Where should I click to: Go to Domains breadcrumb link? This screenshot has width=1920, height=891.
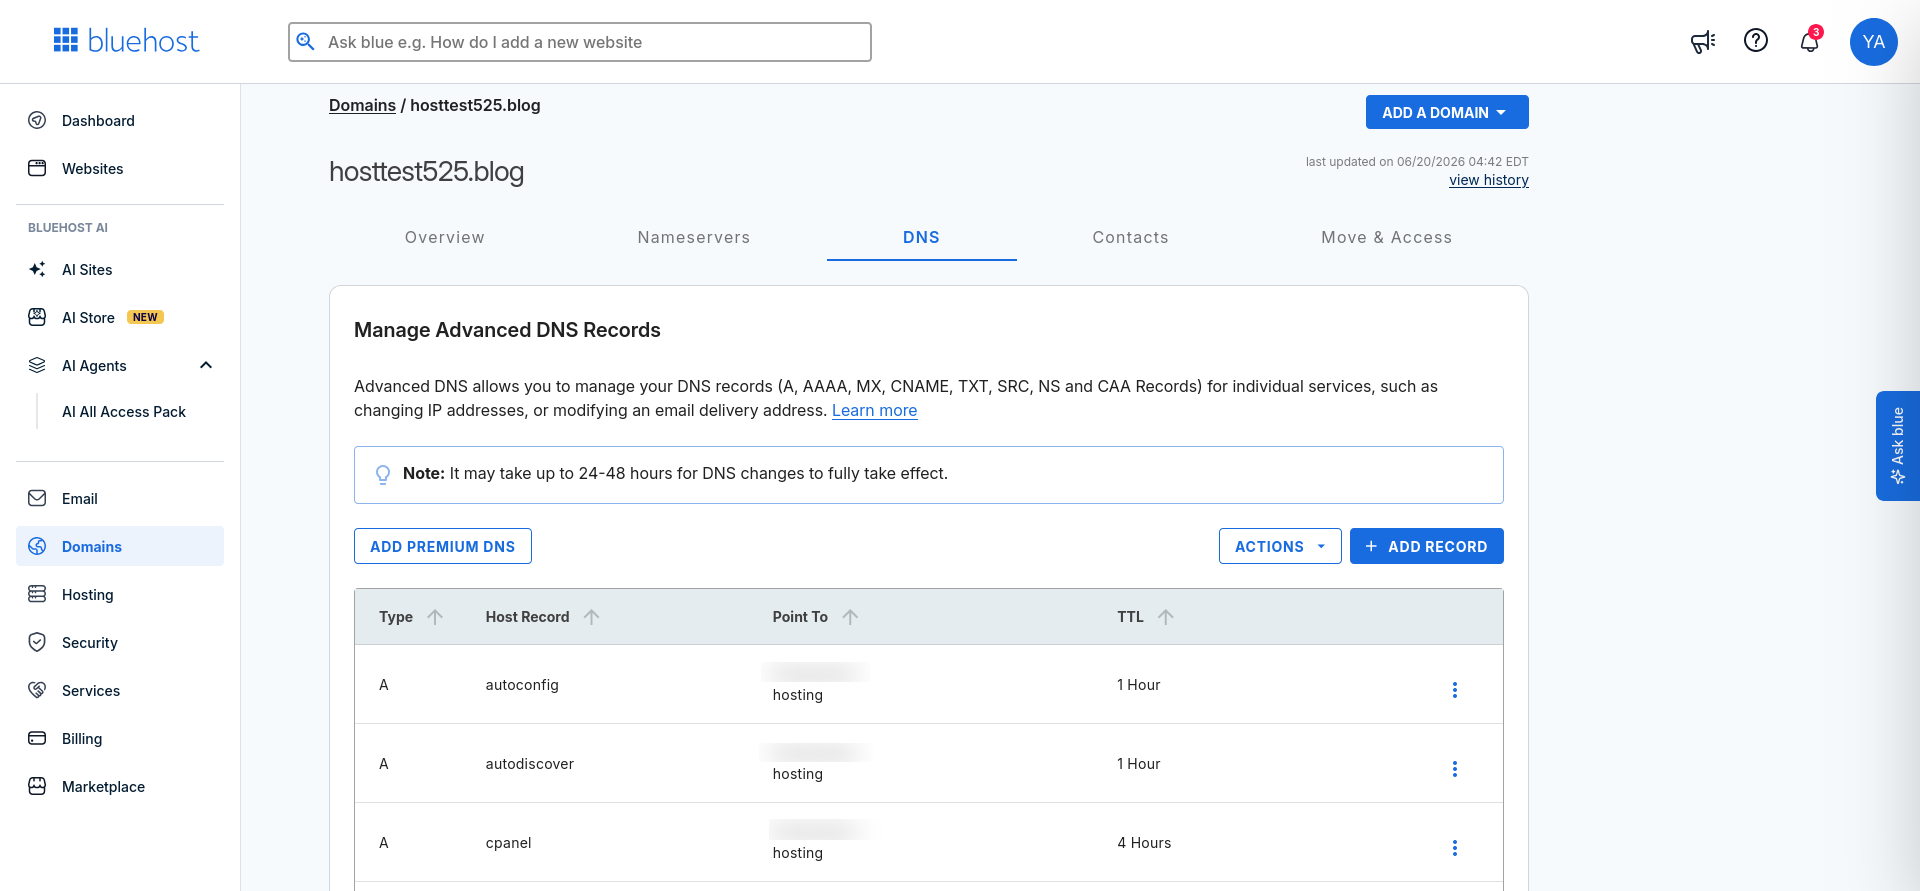pos(362,105)
